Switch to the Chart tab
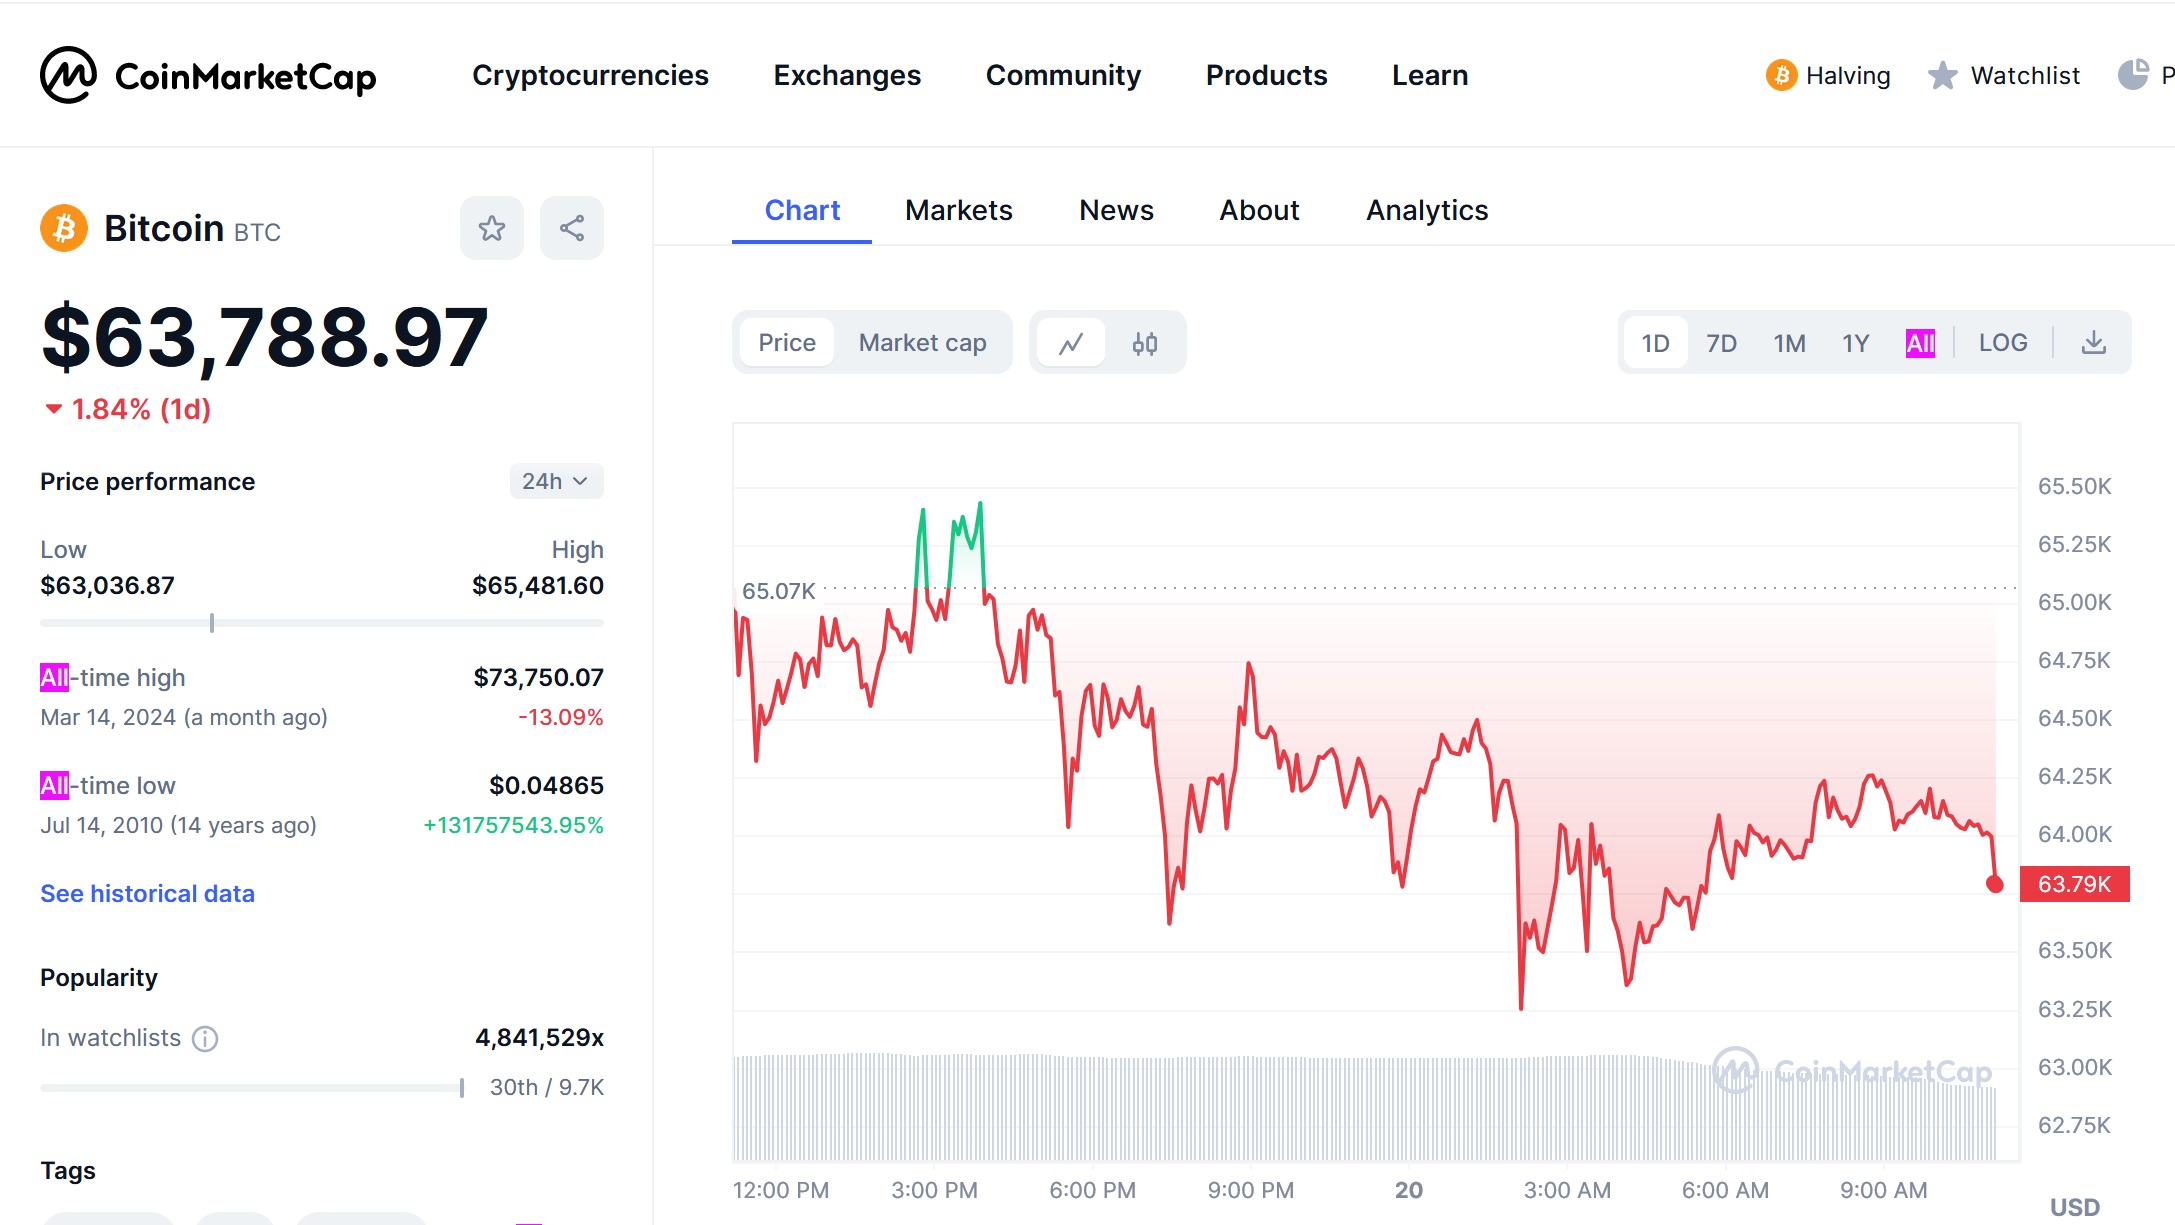 coord(802,210)
